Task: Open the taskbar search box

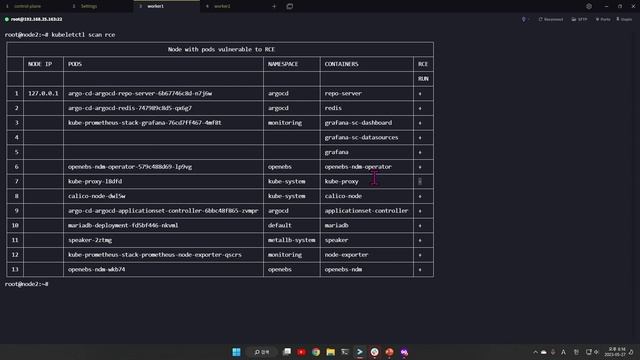Action: pos(262,352)
